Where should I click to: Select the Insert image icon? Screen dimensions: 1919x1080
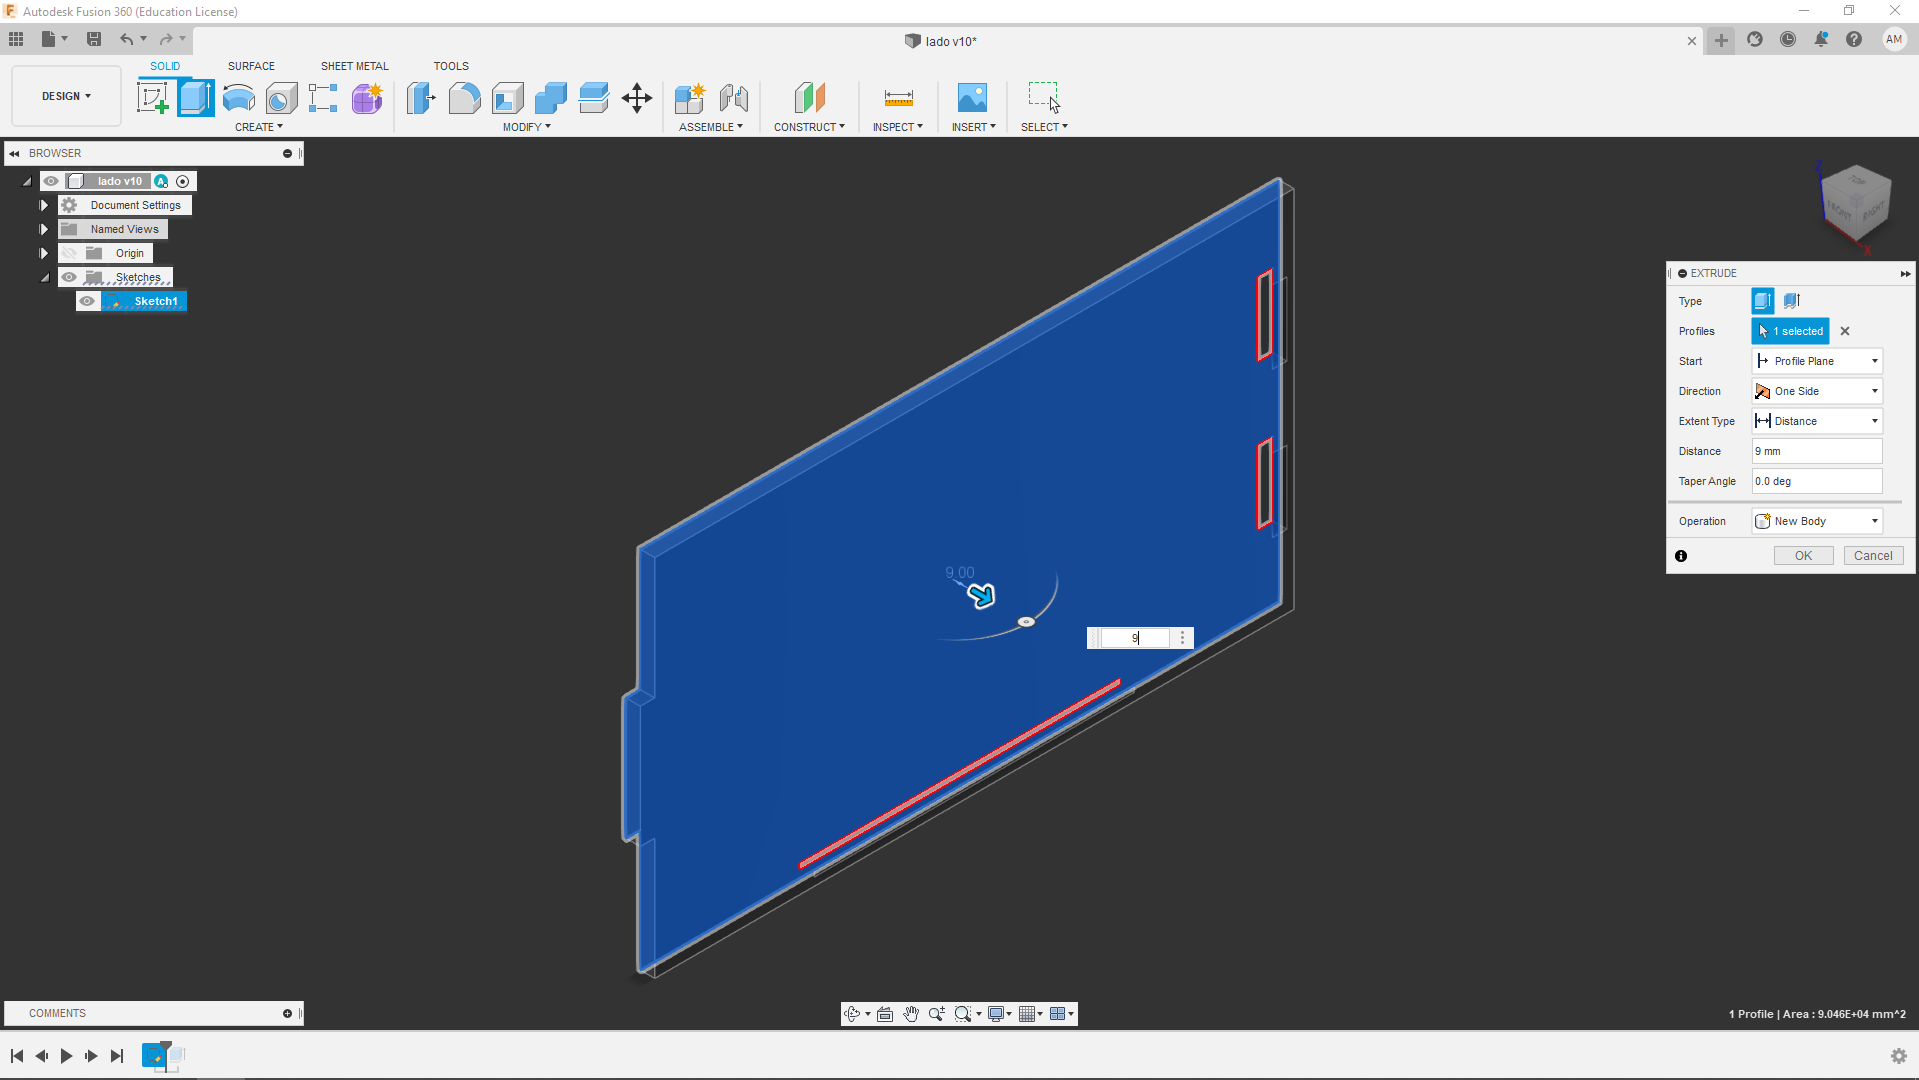972,98
